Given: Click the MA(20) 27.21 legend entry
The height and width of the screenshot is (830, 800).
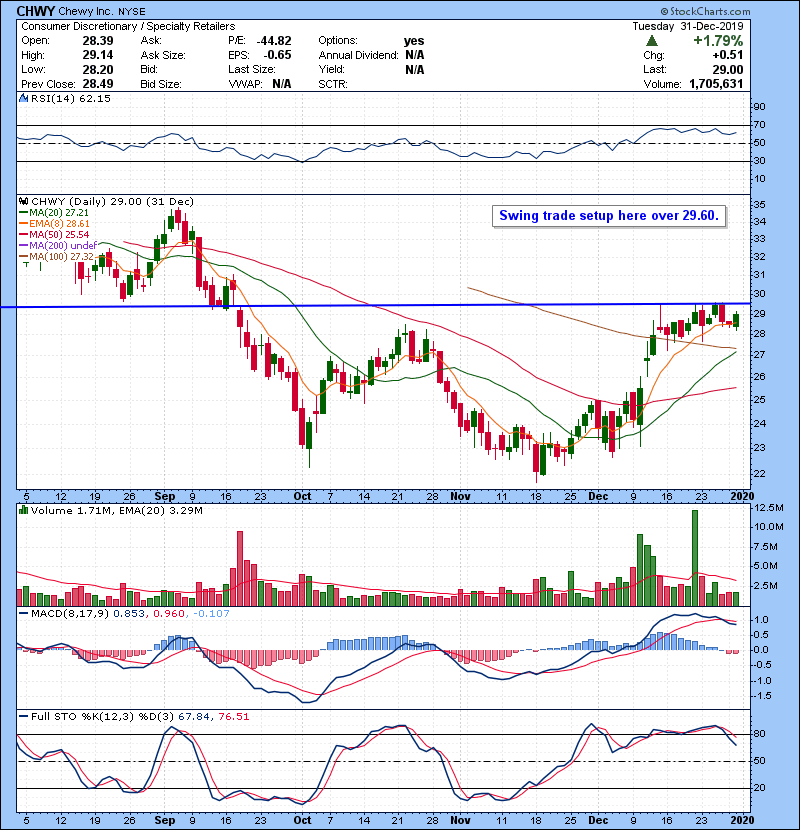Looking at the screenshot, I should click(55, 212).
